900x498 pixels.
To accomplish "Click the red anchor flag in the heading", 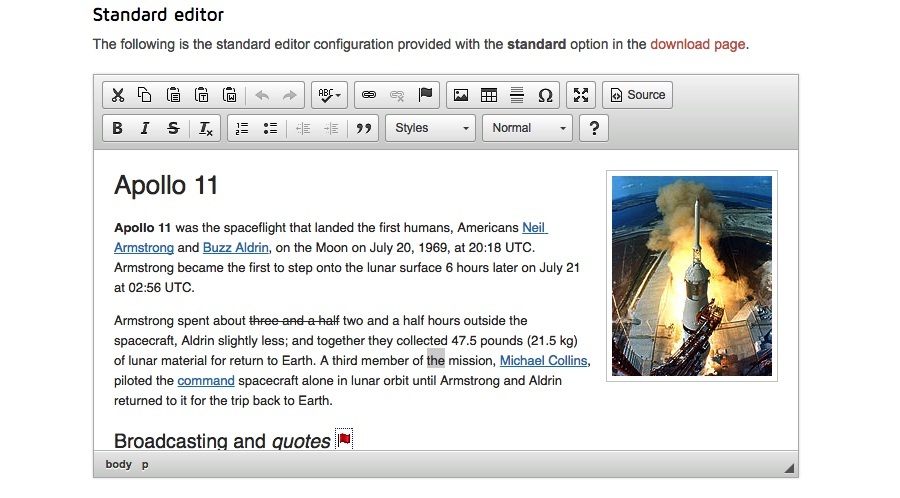I will tap(344, 439).
